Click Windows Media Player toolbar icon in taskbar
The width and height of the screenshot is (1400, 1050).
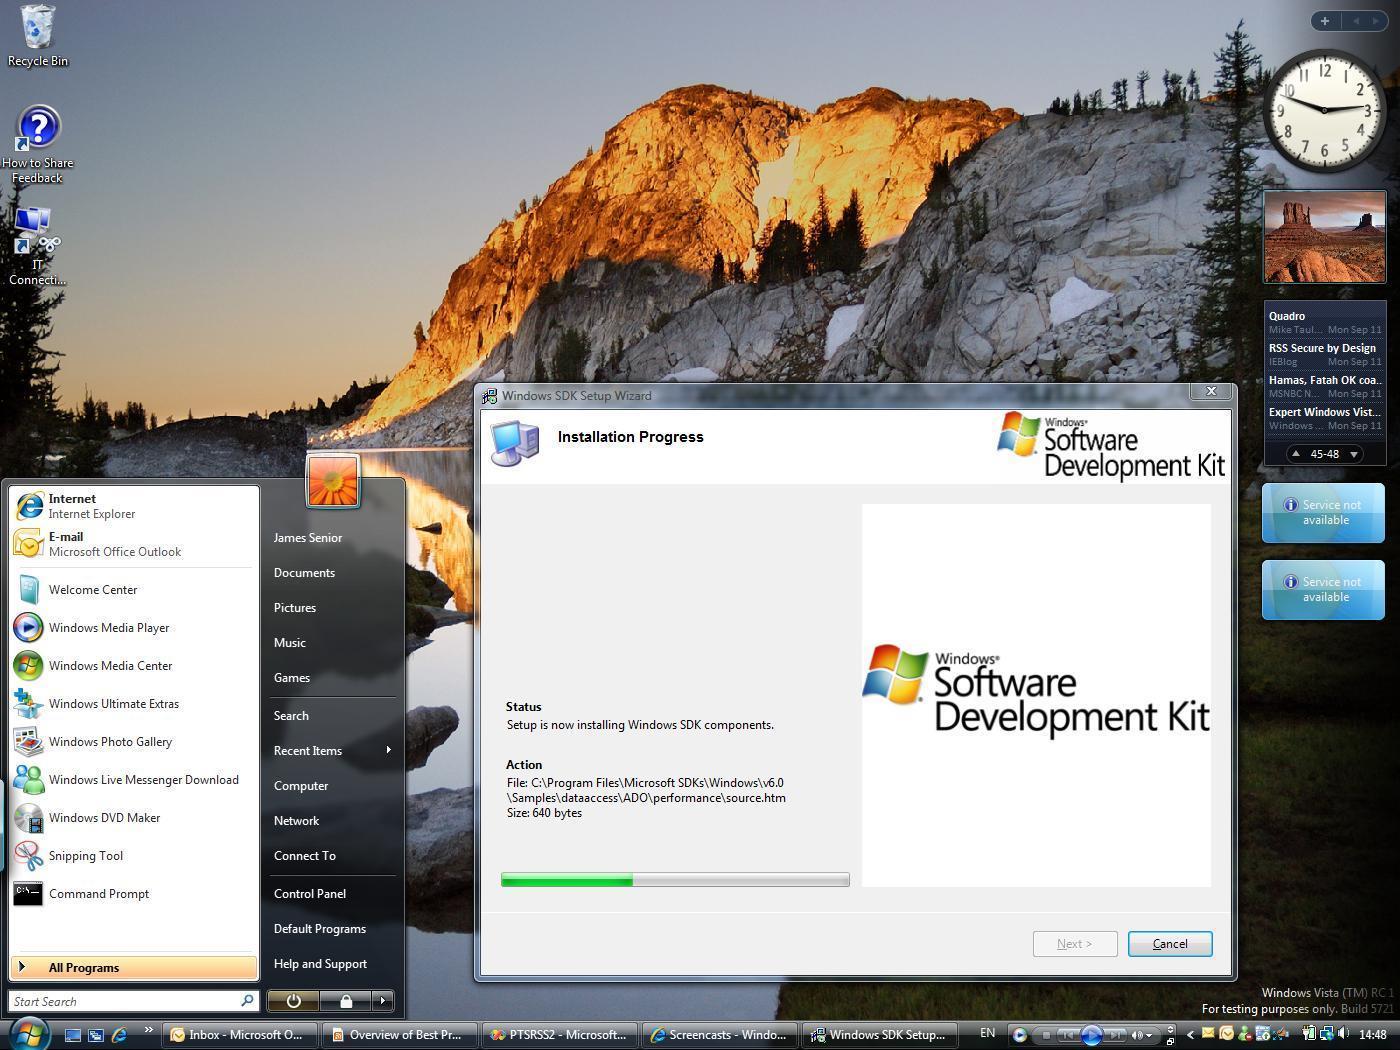1019,1035
